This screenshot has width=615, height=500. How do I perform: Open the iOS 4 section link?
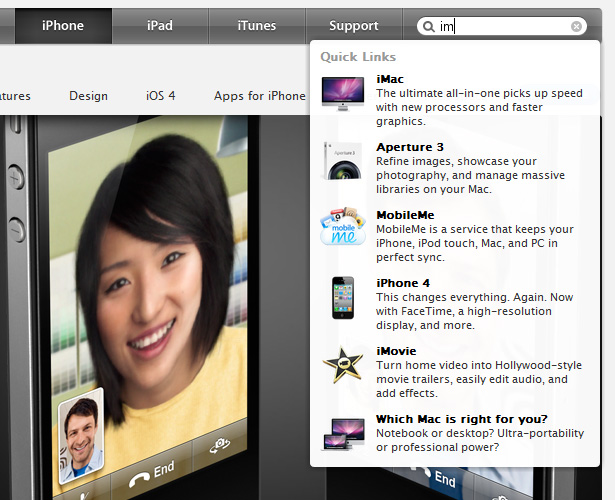tap(160, 96)
